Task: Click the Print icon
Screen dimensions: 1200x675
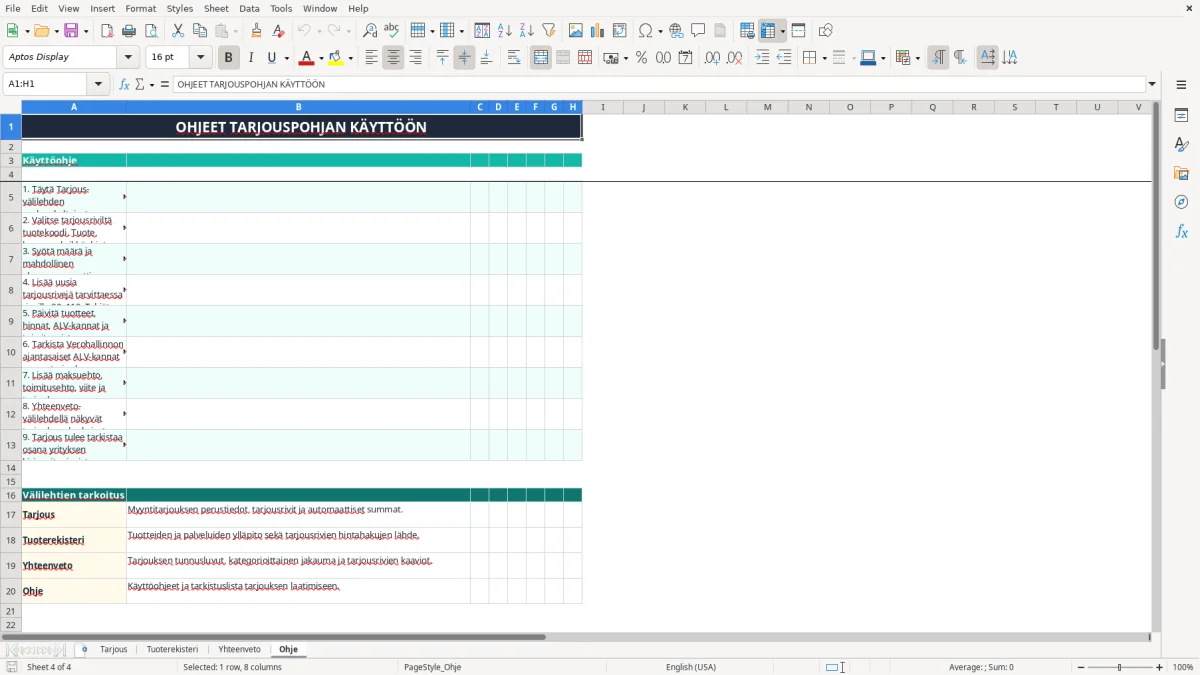Action: click(x=129, y=31)
